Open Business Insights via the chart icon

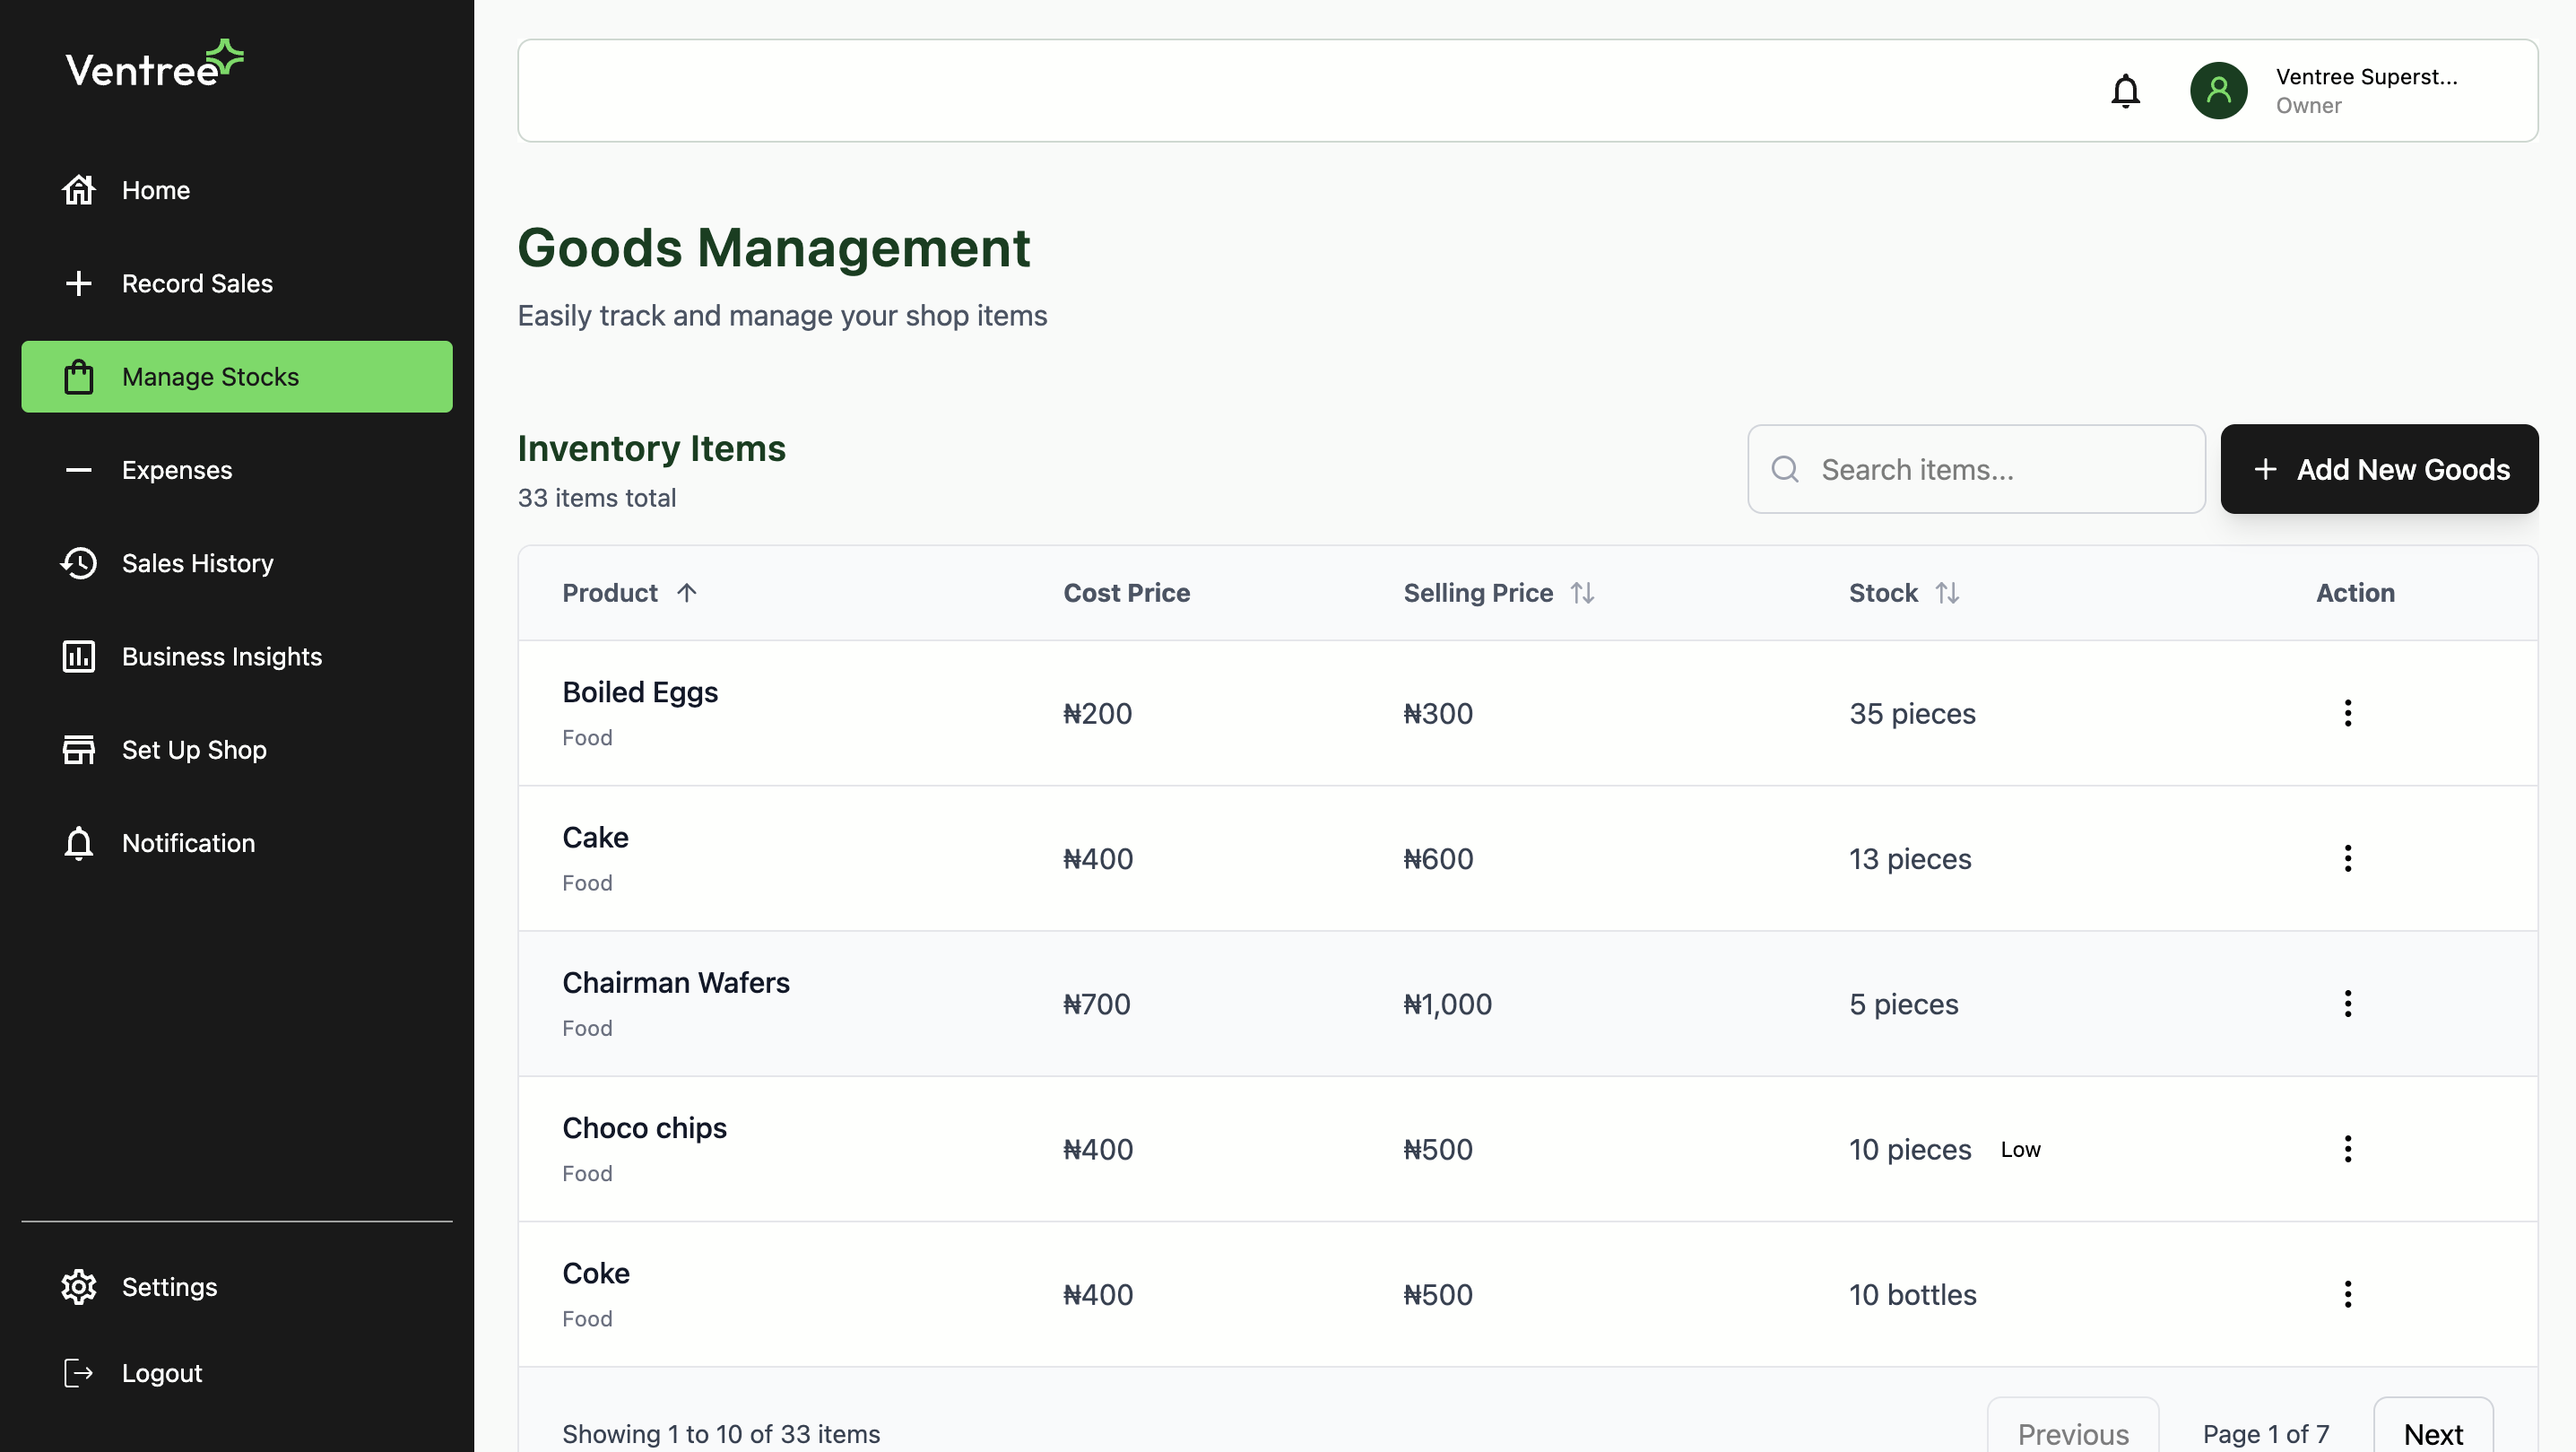pos(79,656)
